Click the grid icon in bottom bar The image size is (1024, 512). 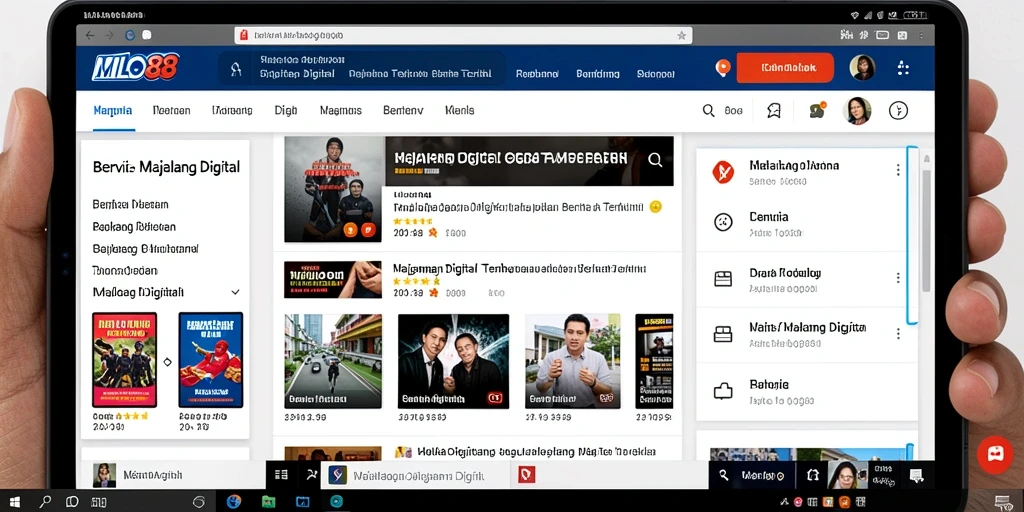(281, 475)
